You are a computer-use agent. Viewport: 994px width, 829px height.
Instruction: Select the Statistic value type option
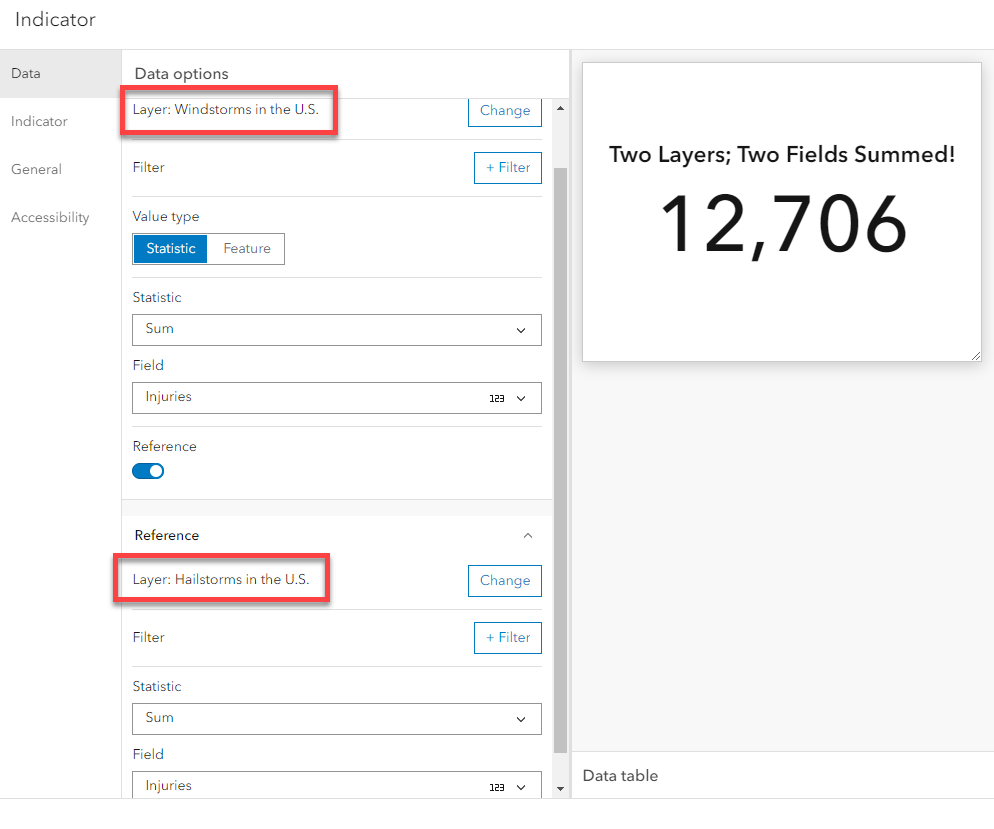coord(170,248)
